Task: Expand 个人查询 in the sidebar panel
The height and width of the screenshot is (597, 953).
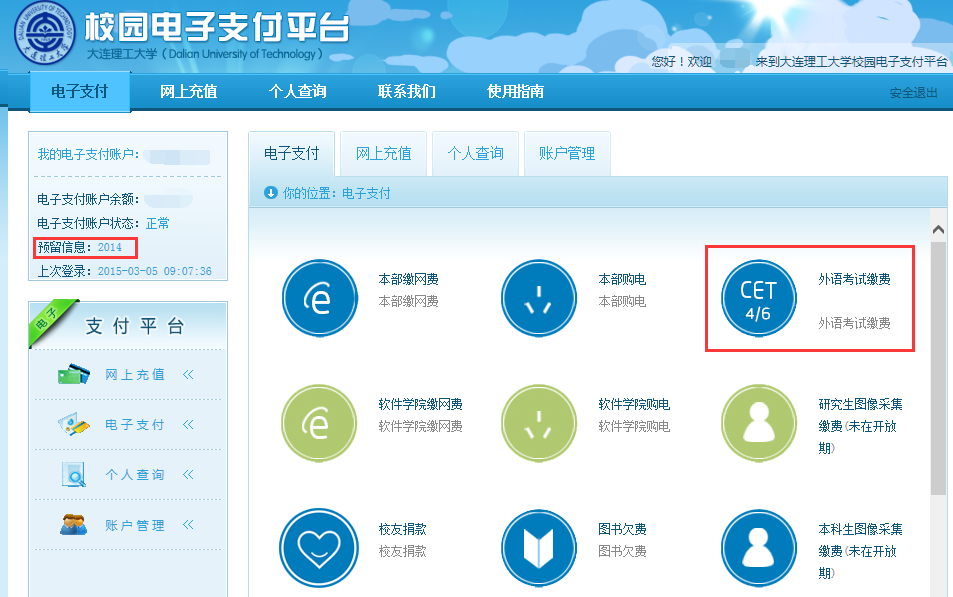Action: (x=187, y=475)
